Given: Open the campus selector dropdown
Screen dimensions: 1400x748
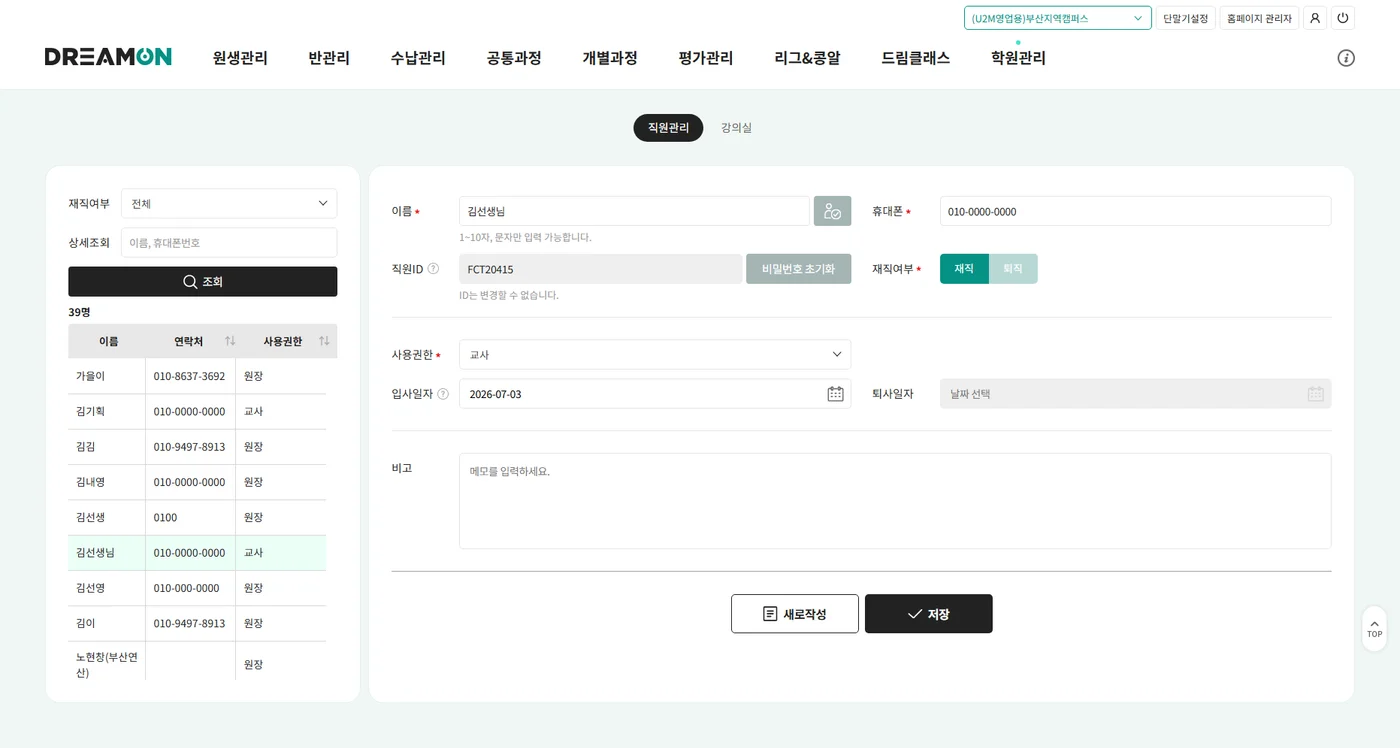Looking at the screenshot, I should 1058,18.
